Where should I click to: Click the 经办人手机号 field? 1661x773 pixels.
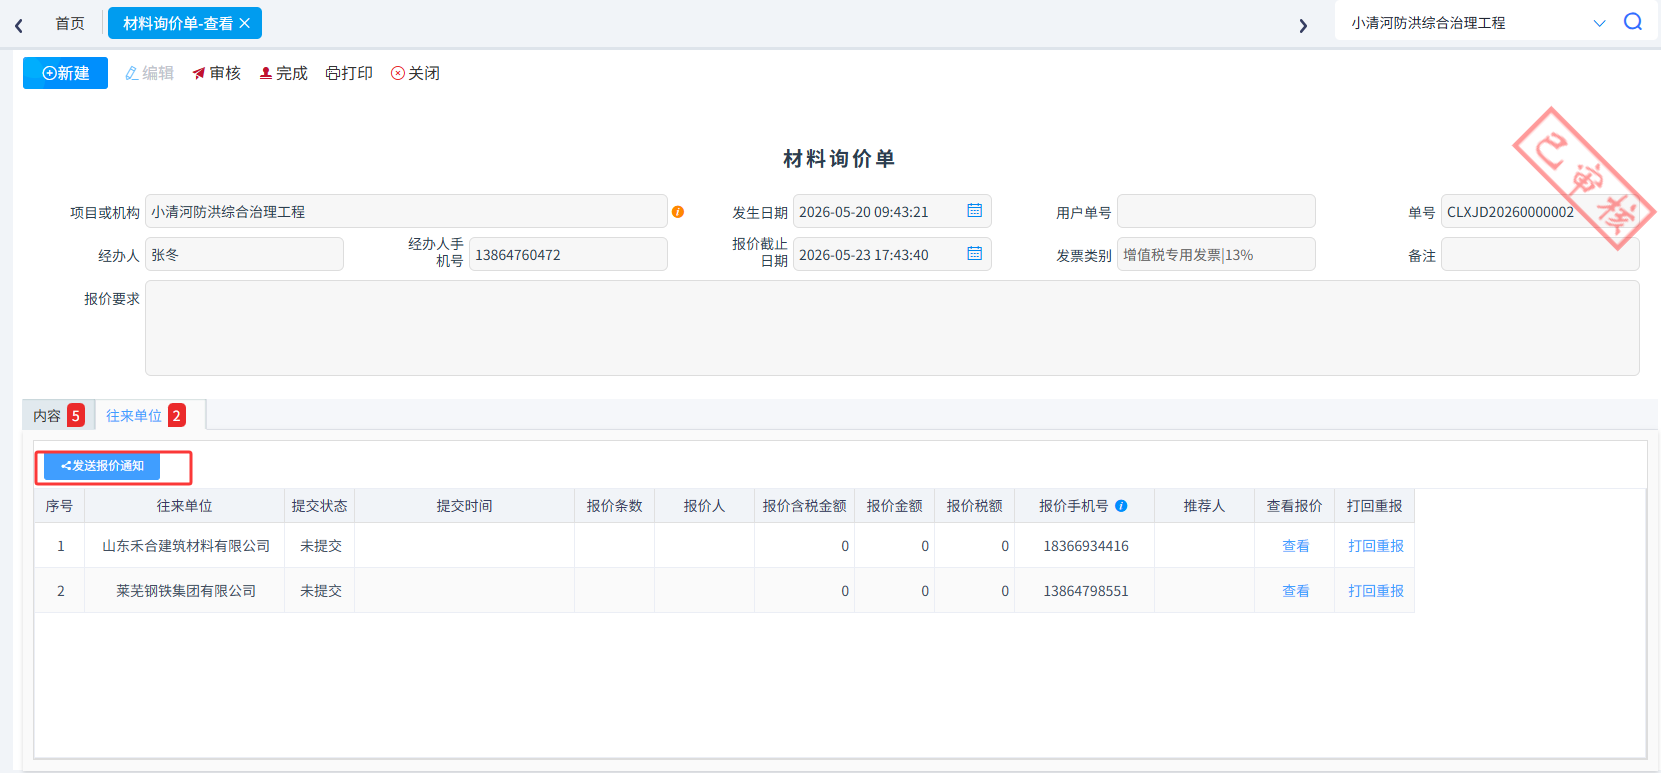[568, 254]
